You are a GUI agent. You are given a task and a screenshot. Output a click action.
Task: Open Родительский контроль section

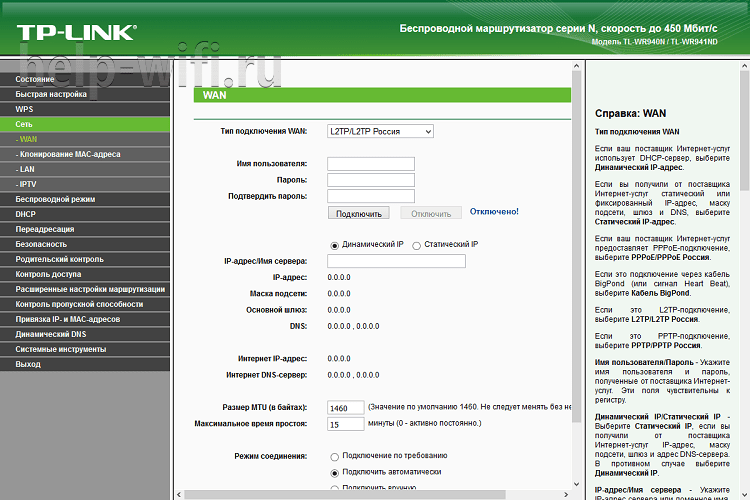click(85, 259)
